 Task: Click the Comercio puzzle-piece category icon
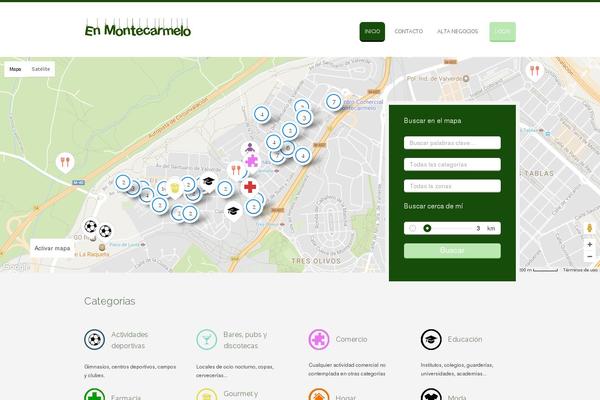coord(319,340)
